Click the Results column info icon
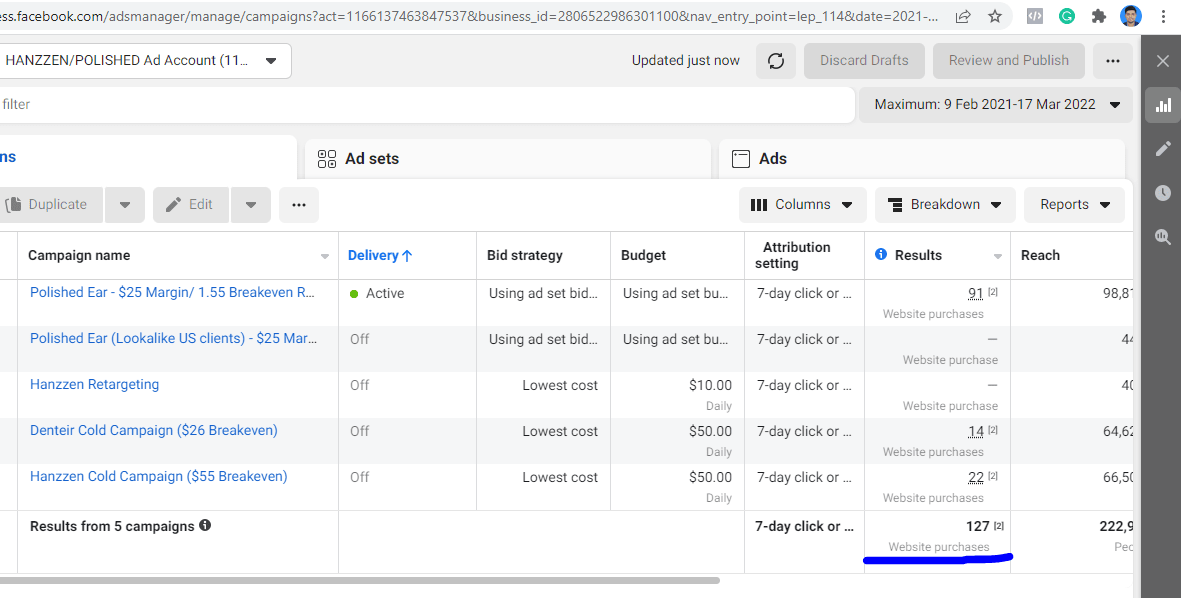 (881, 255)
